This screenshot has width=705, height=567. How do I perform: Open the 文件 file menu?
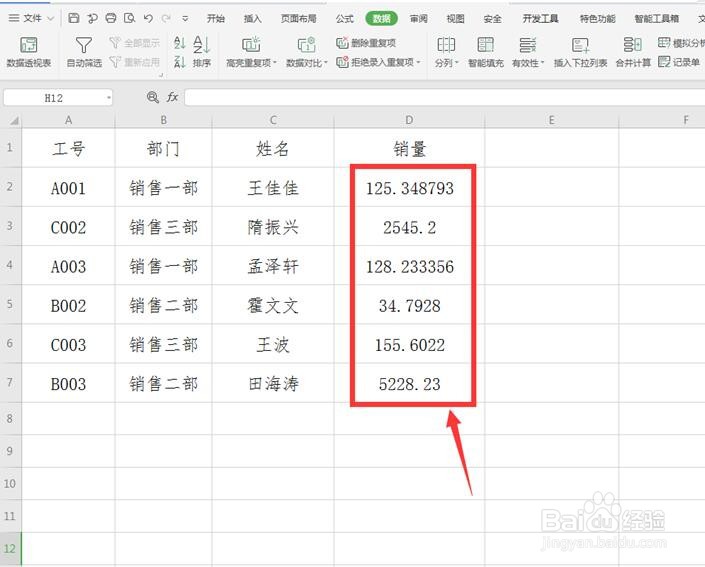[31, 18]
